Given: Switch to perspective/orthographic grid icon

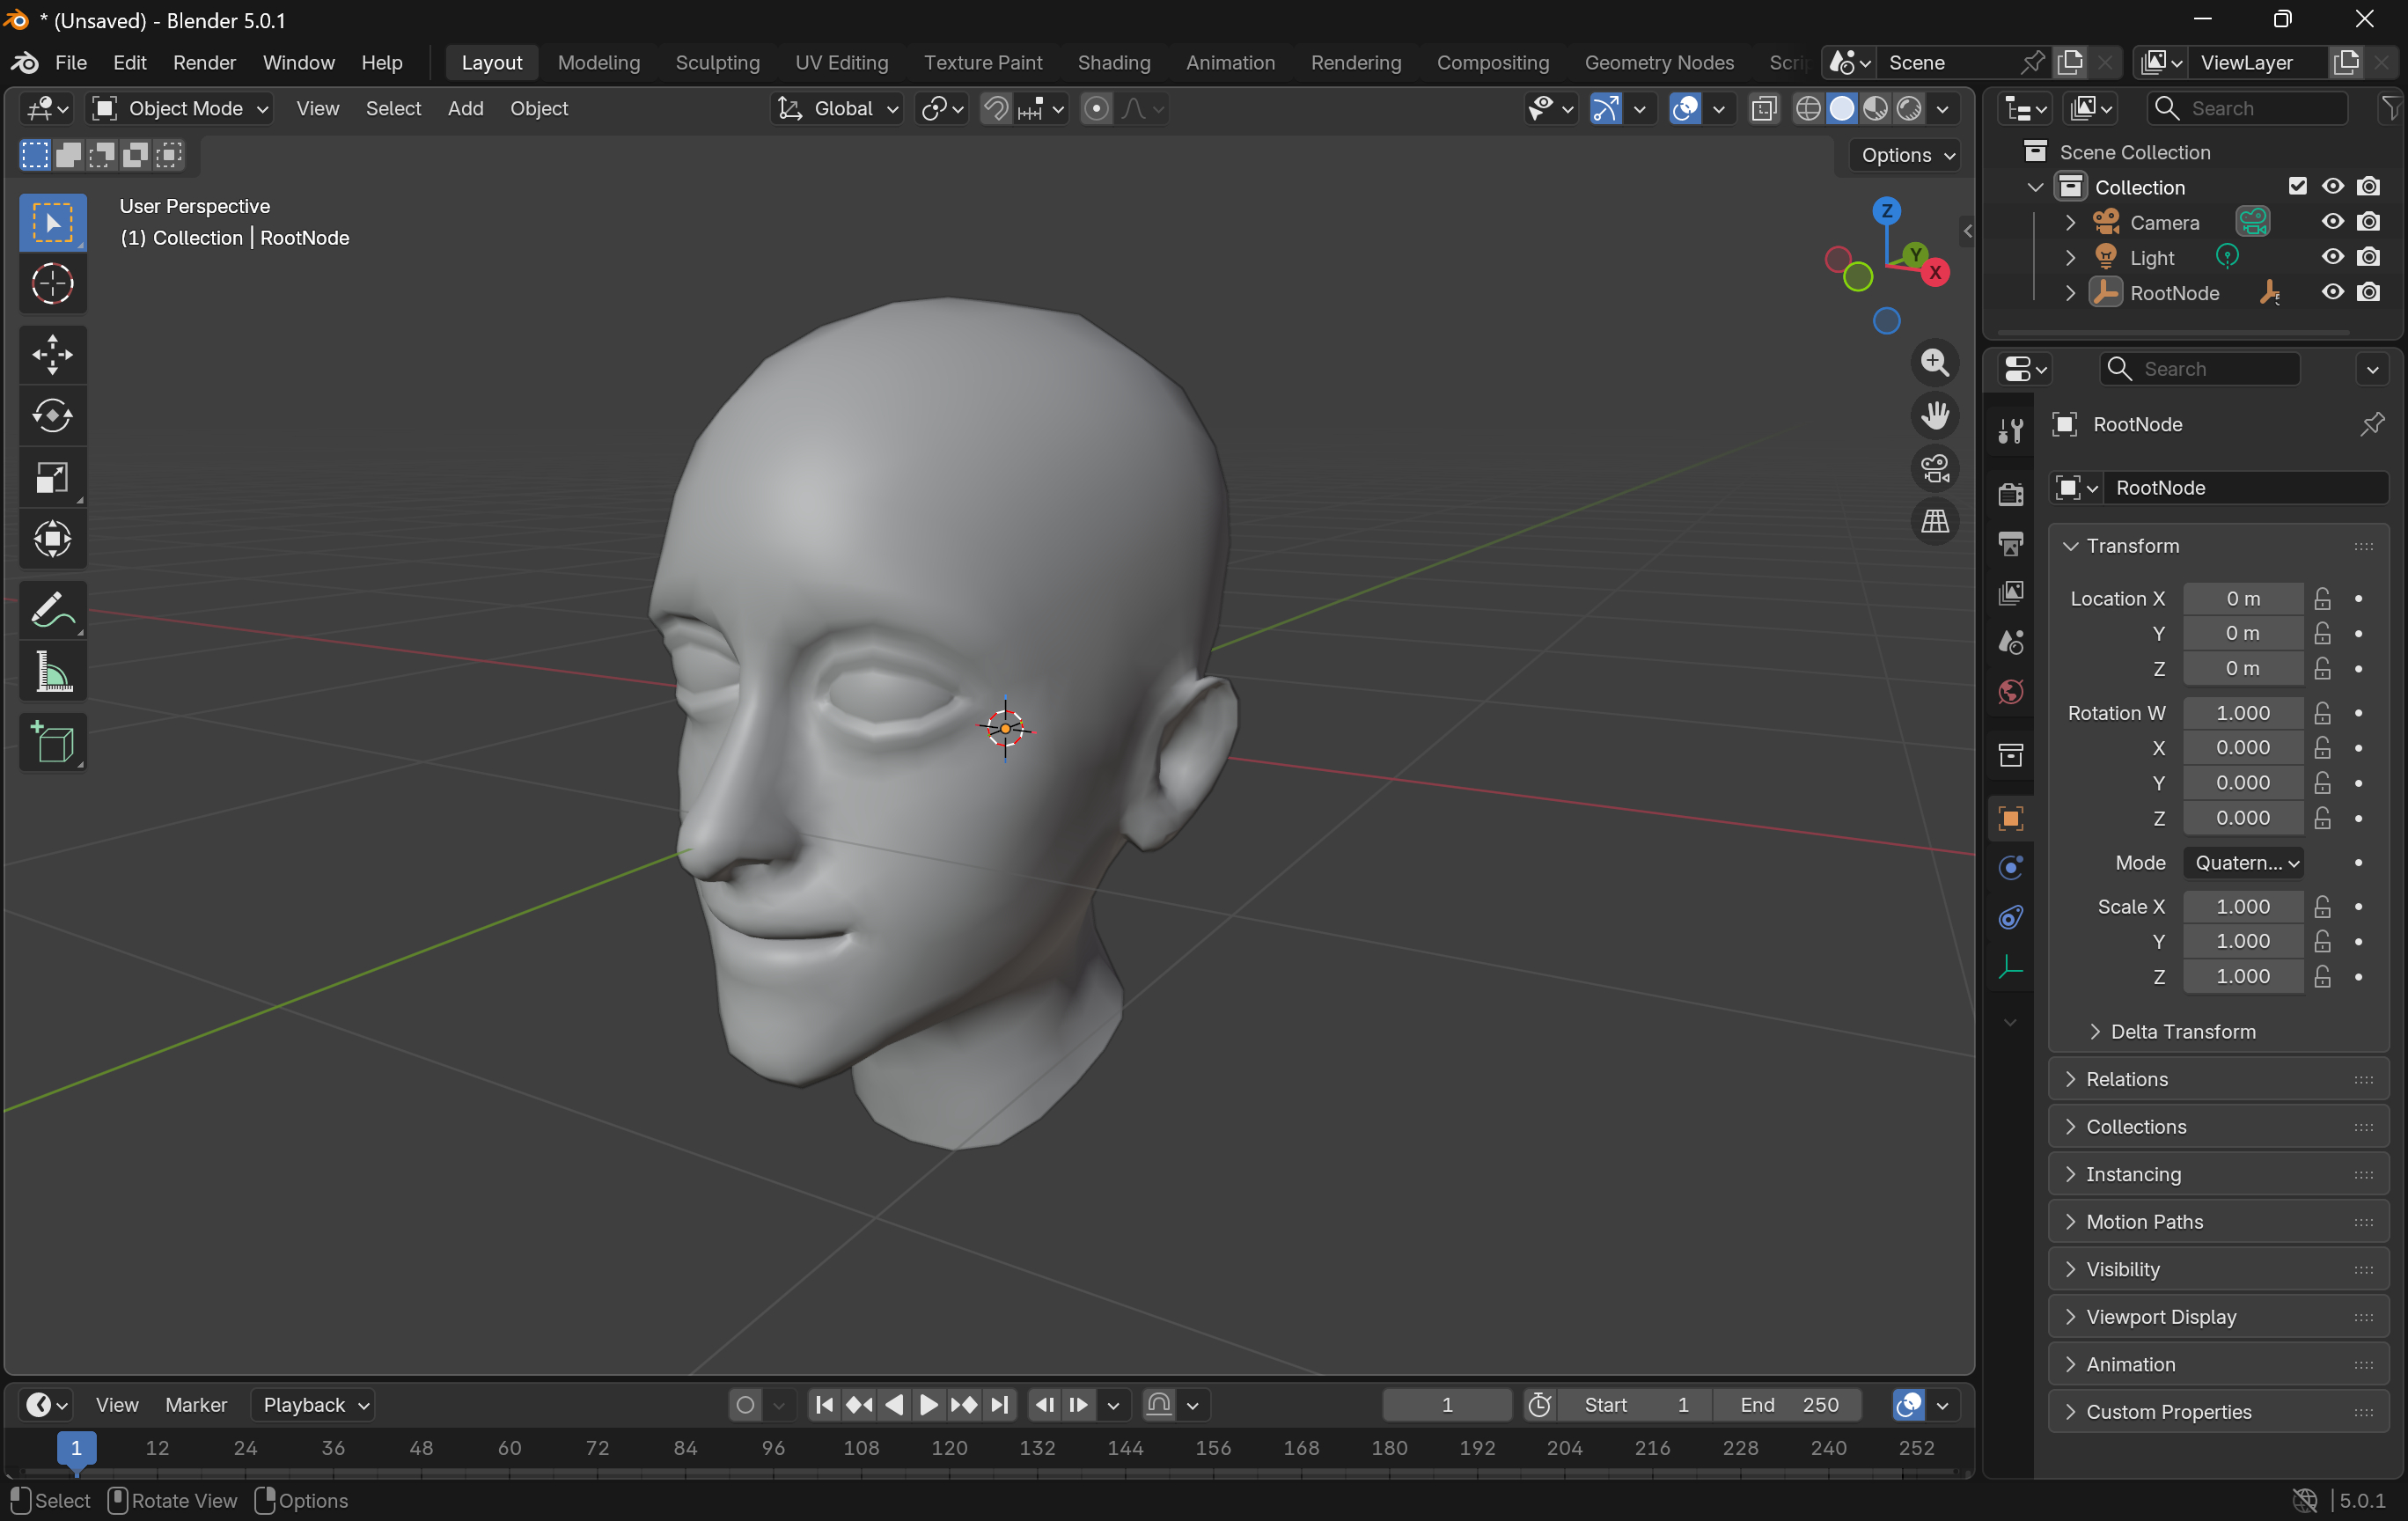Looking at the screenshot, I should pyautogui.click(x=1935, y=521).
